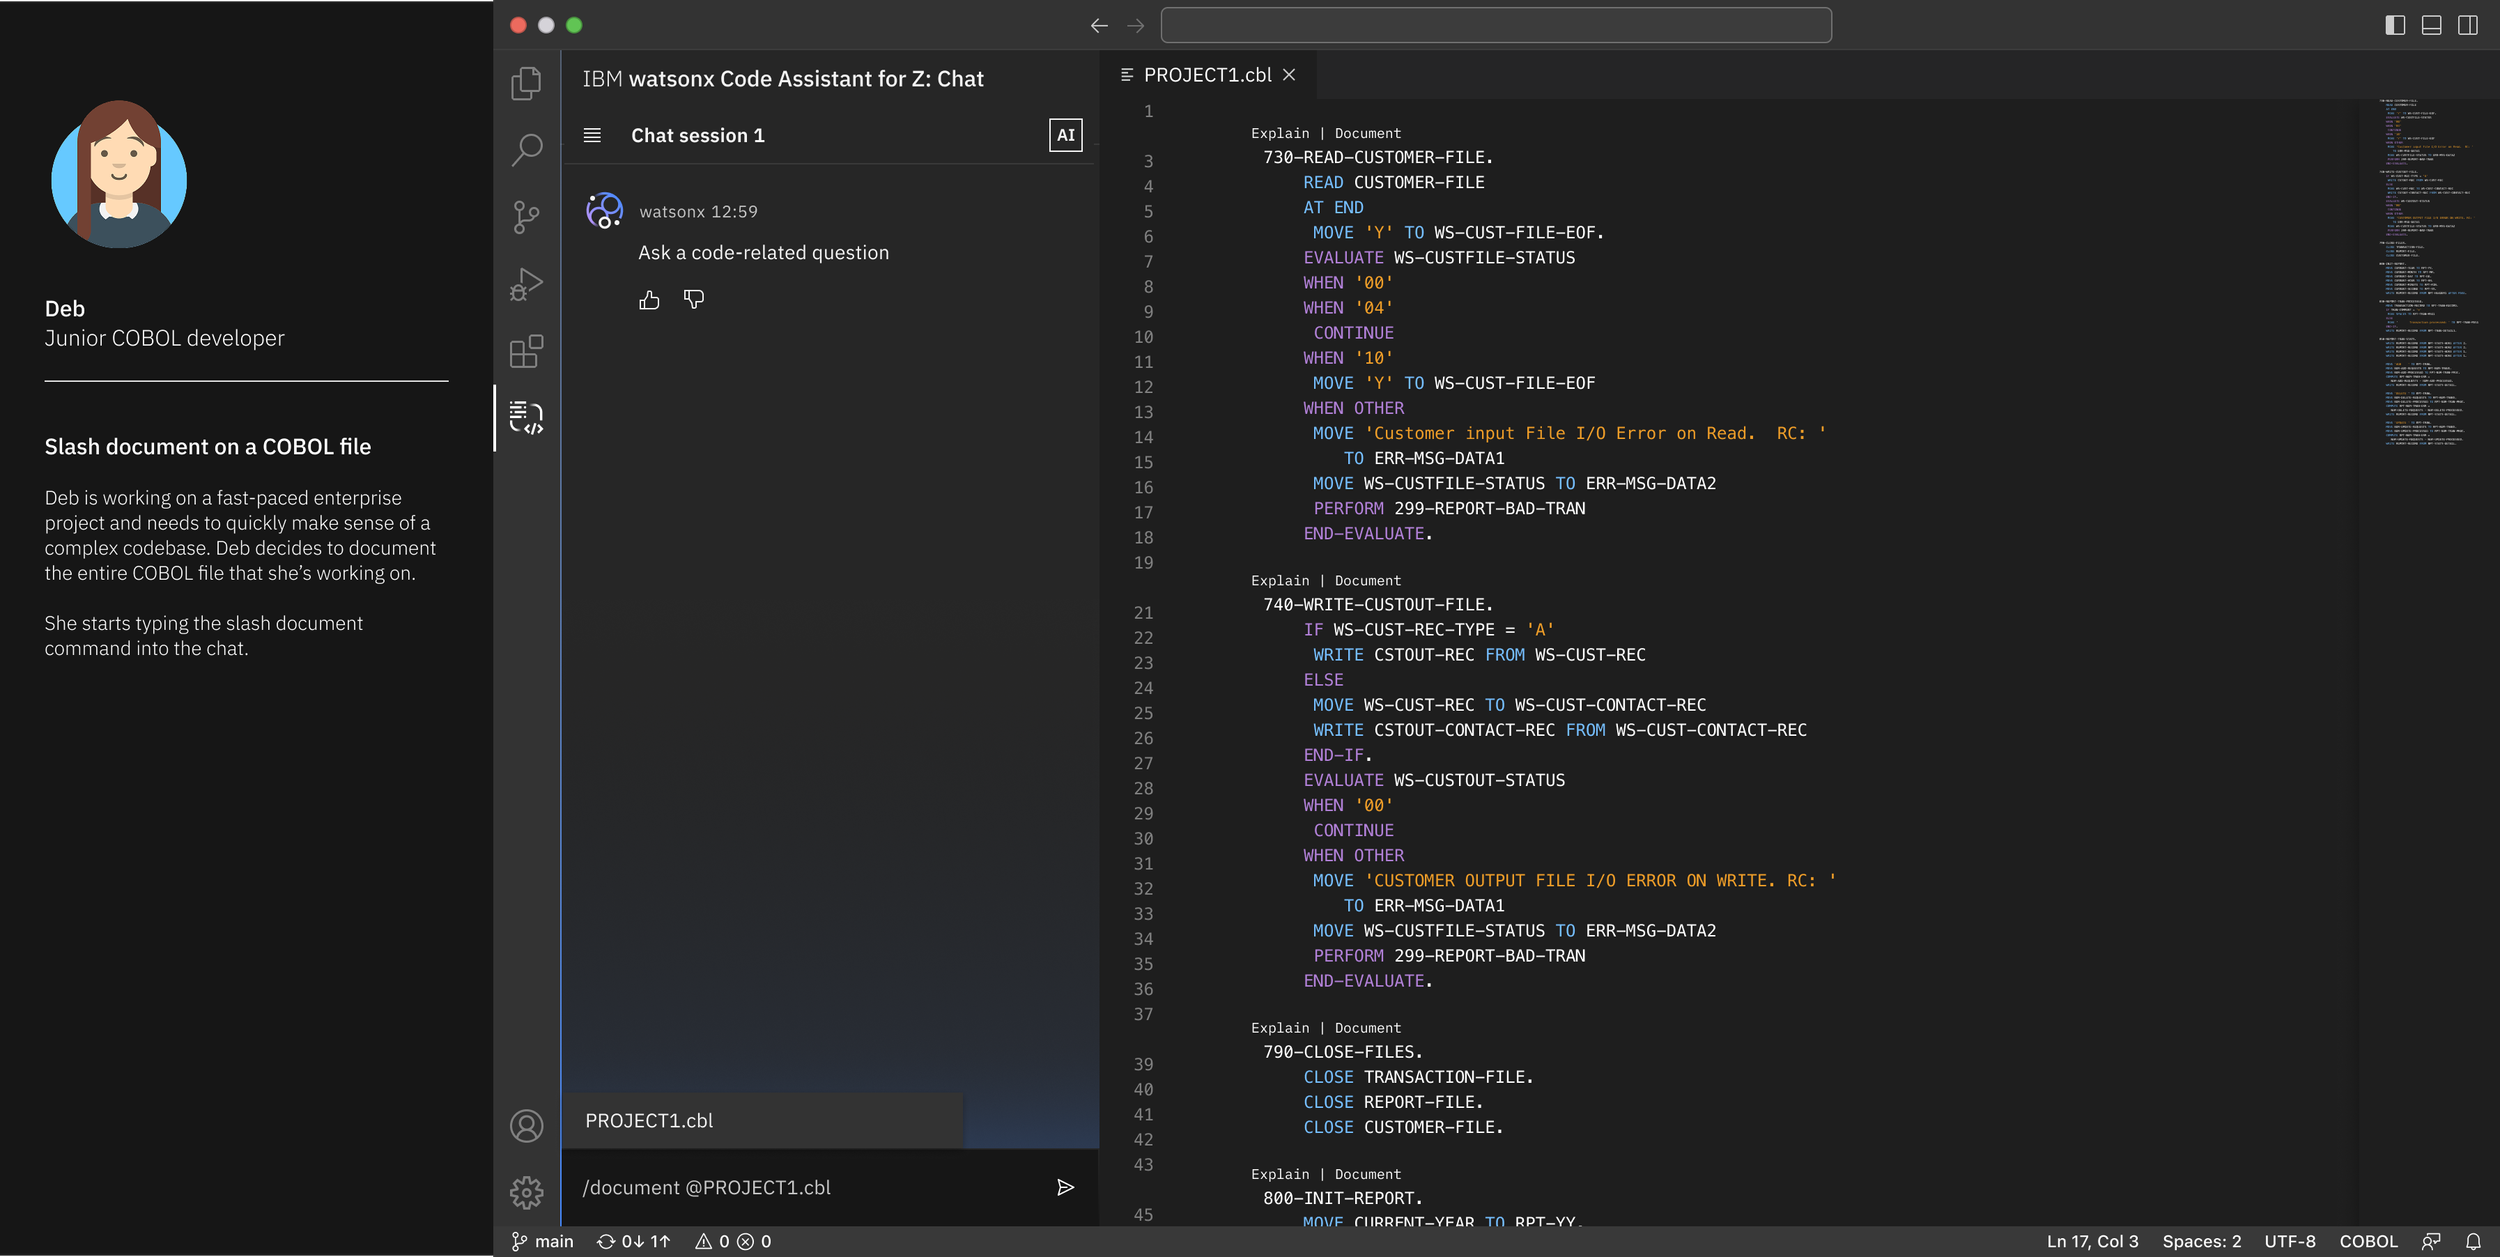2500x1257 pixels.
Task: Open the Extensions blocks icon
Action: pos(526,351)
